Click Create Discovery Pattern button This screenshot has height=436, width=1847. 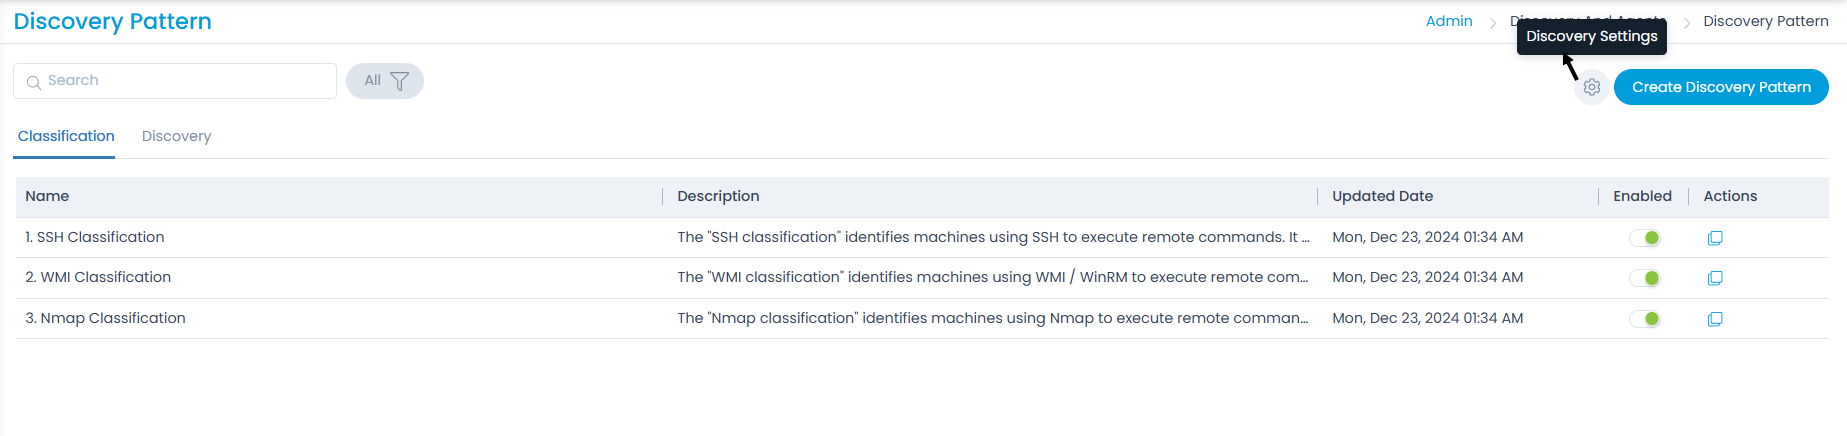tap(1720, 87)
